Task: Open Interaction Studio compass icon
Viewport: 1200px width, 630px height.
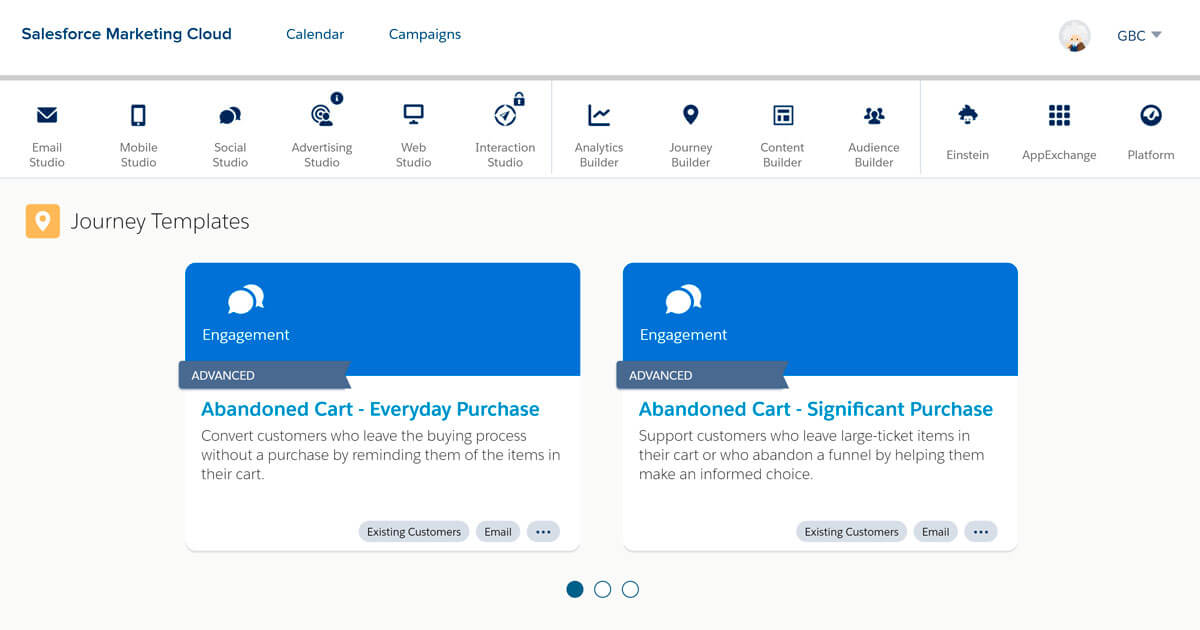Action: tap(505, 116)
